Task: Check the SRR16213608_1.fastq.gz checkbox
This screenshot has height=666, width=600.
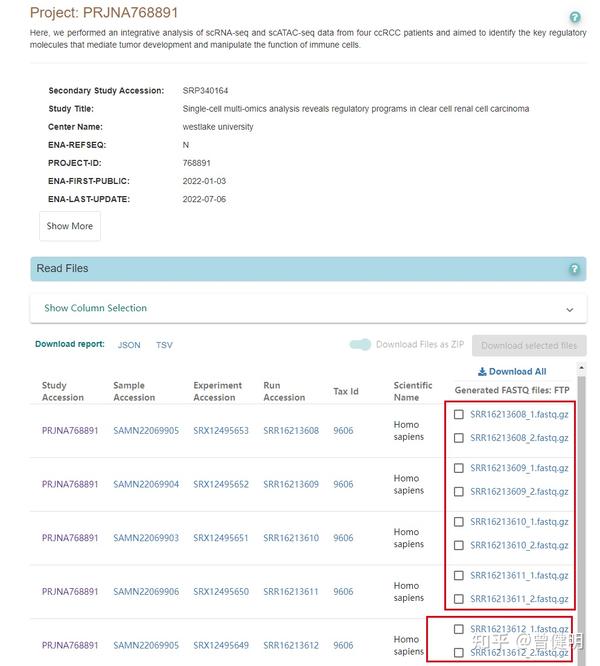Action: click(459, 414)
